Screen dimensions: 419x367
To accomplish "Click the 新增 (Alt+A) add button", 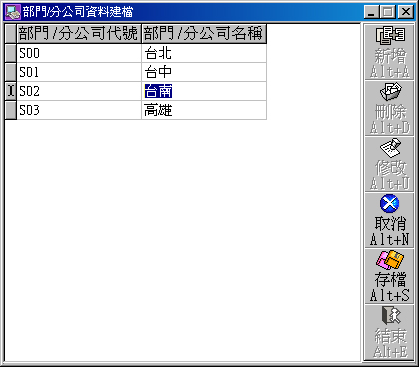I will click(x=389, y=52).
